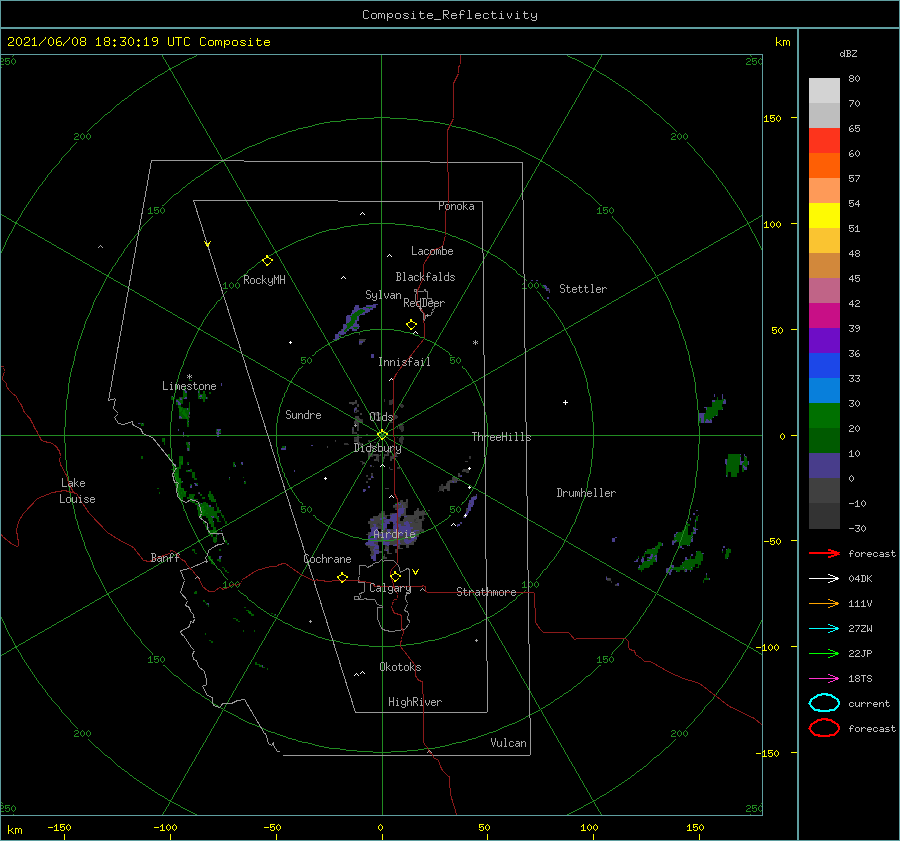Click the white plus marker west of Drumheller

click(x=565, y=402)
